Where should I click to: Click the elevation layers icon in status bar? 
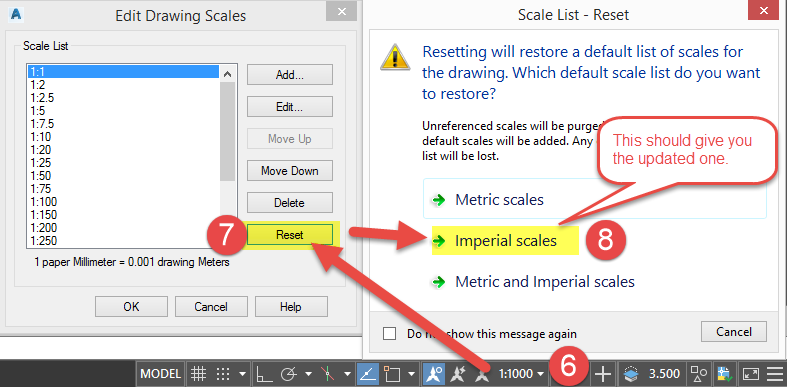[630, 373]
